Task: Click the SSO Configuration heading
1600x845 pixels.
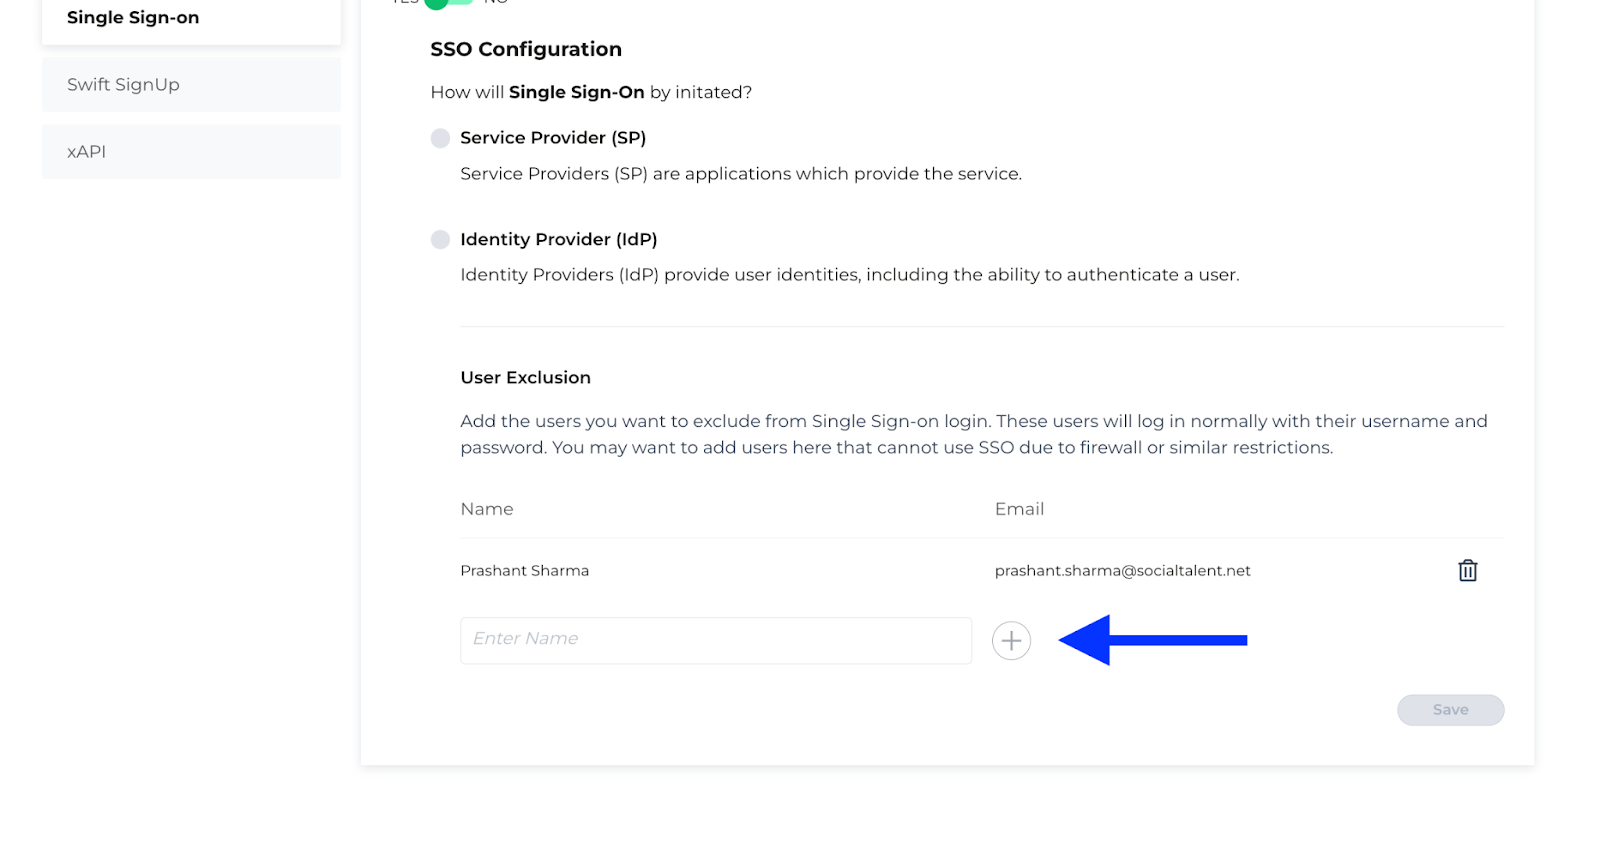Action: coord(526,49)
